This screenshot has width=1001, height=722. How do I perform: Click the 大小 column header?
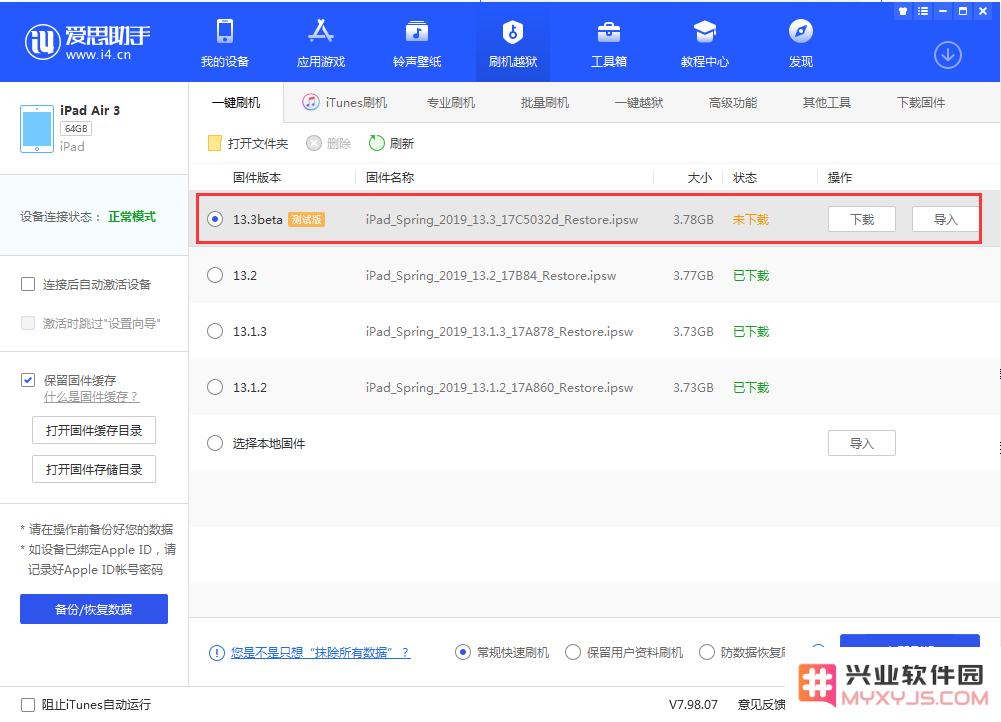700,177
